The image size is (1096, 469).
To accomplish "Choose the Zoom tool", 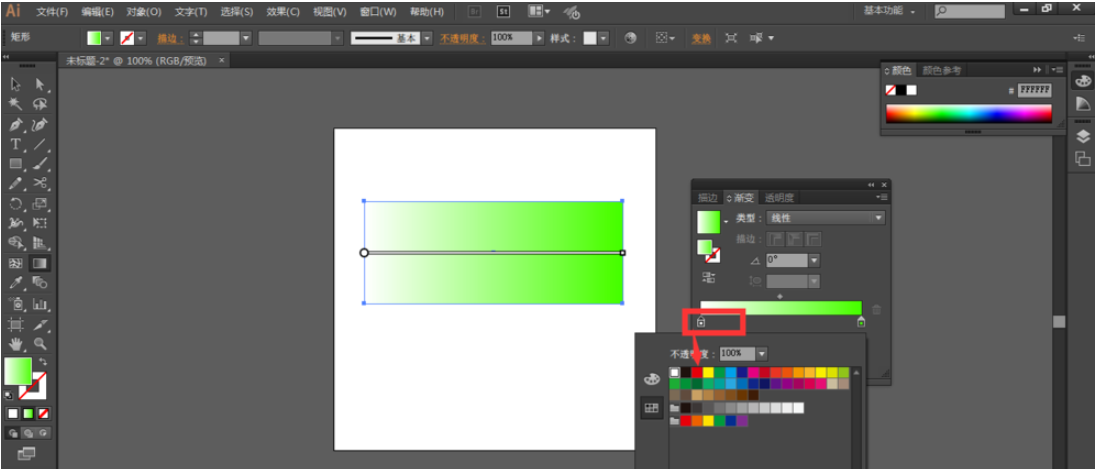I will click(x=40, y=343).
